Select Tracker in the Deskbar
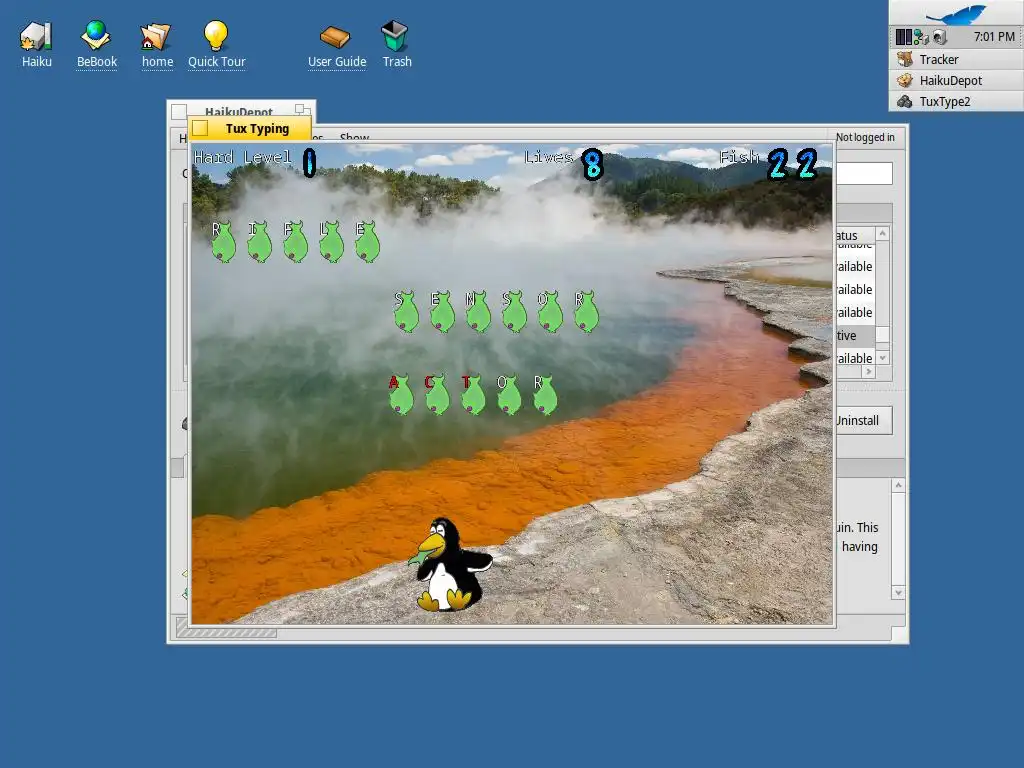 (957, 59)
